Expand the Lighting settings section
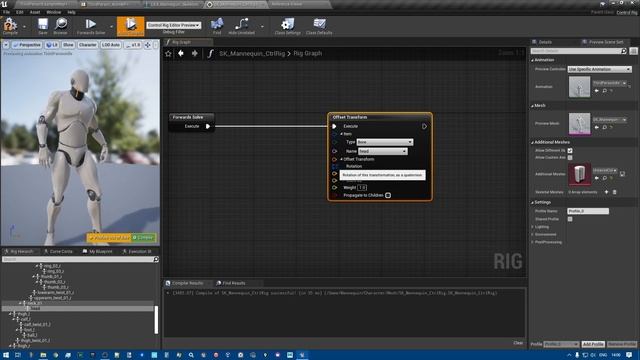Viewport: 640px width, 360px height. 533,227
